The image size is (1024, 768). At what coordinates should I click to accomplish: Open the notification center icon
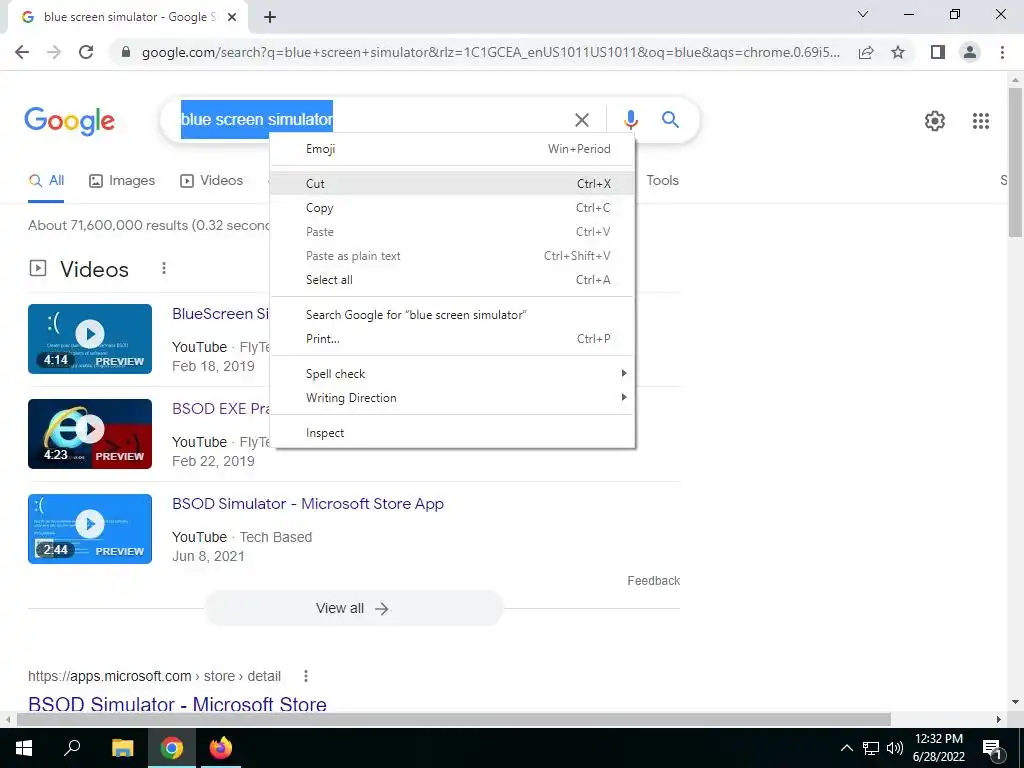click(x=992, y=748)
